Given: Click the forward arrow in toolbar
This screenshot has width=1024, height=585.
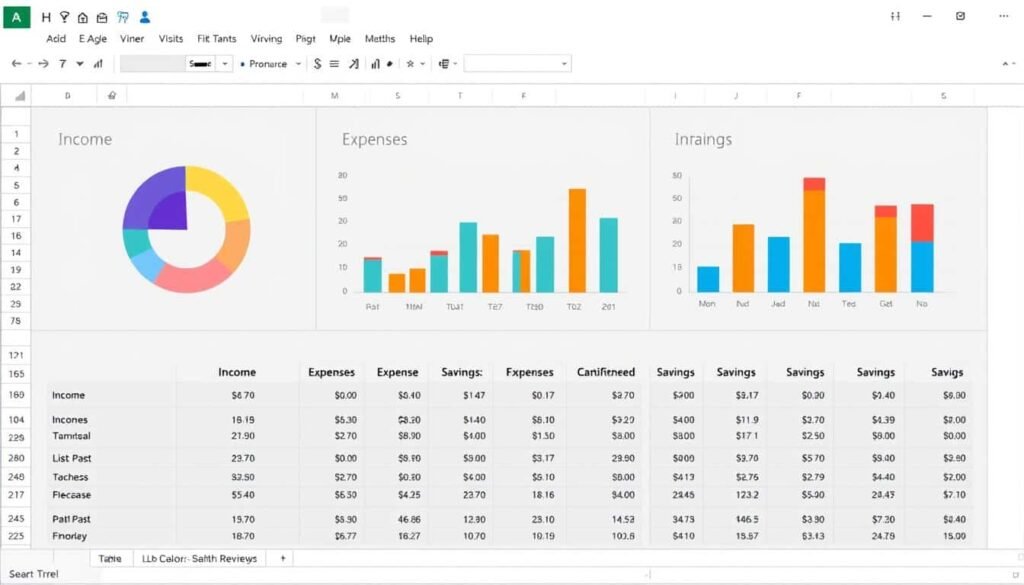Looking at the screenshot, I should 42,63.
